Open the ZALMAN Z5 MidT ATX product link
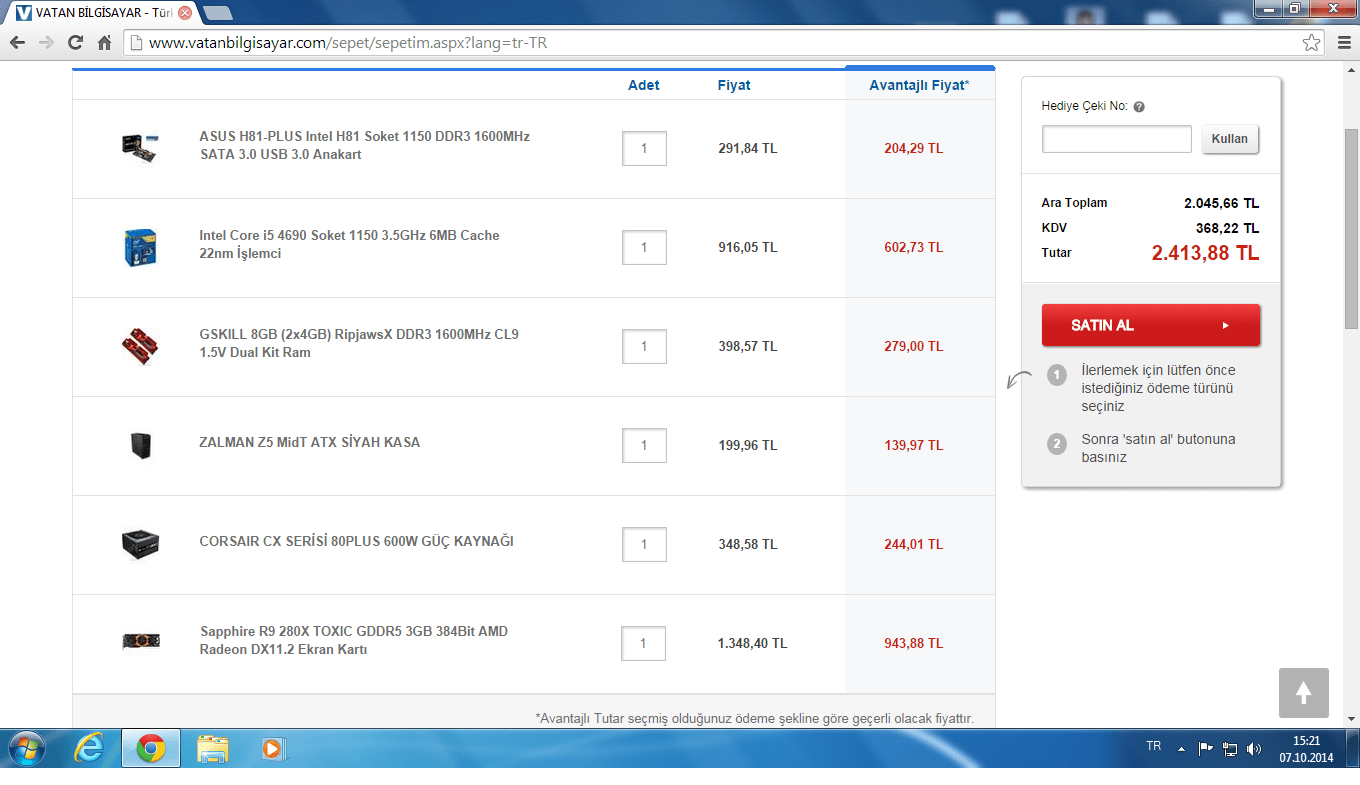The height and width of the screenshot is (785, 1360). click(309, 442)
